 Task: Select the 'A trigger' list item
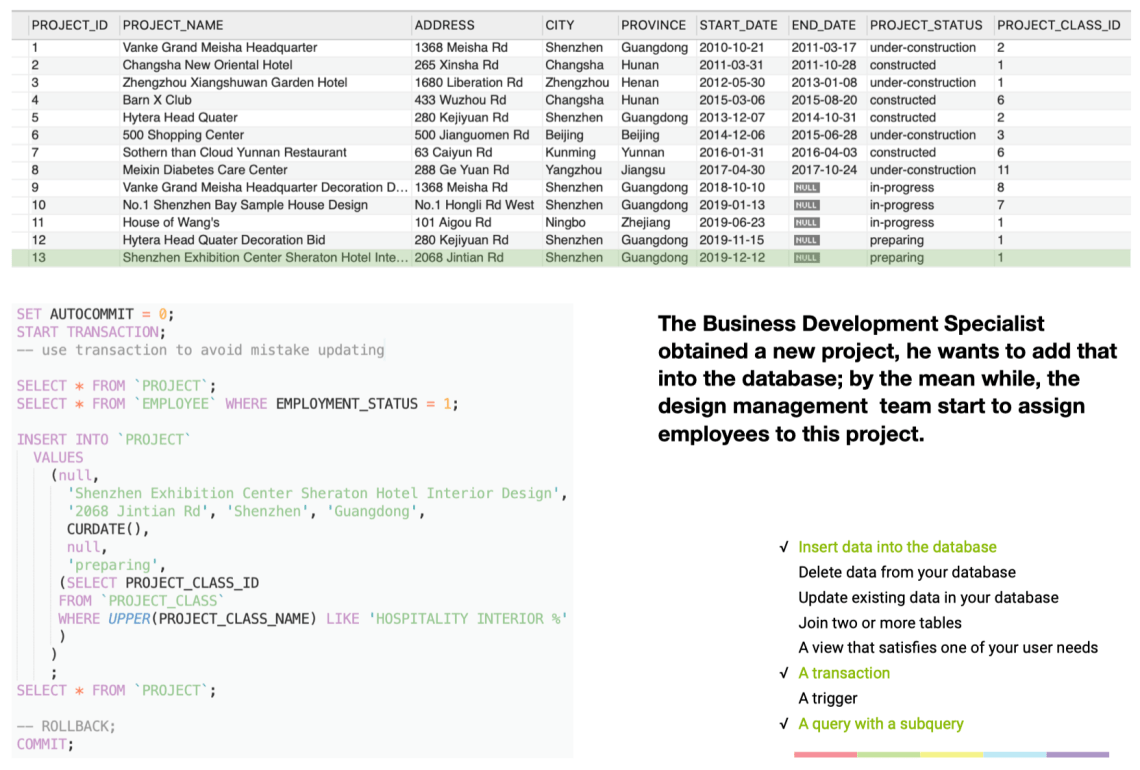pos(827,698)
